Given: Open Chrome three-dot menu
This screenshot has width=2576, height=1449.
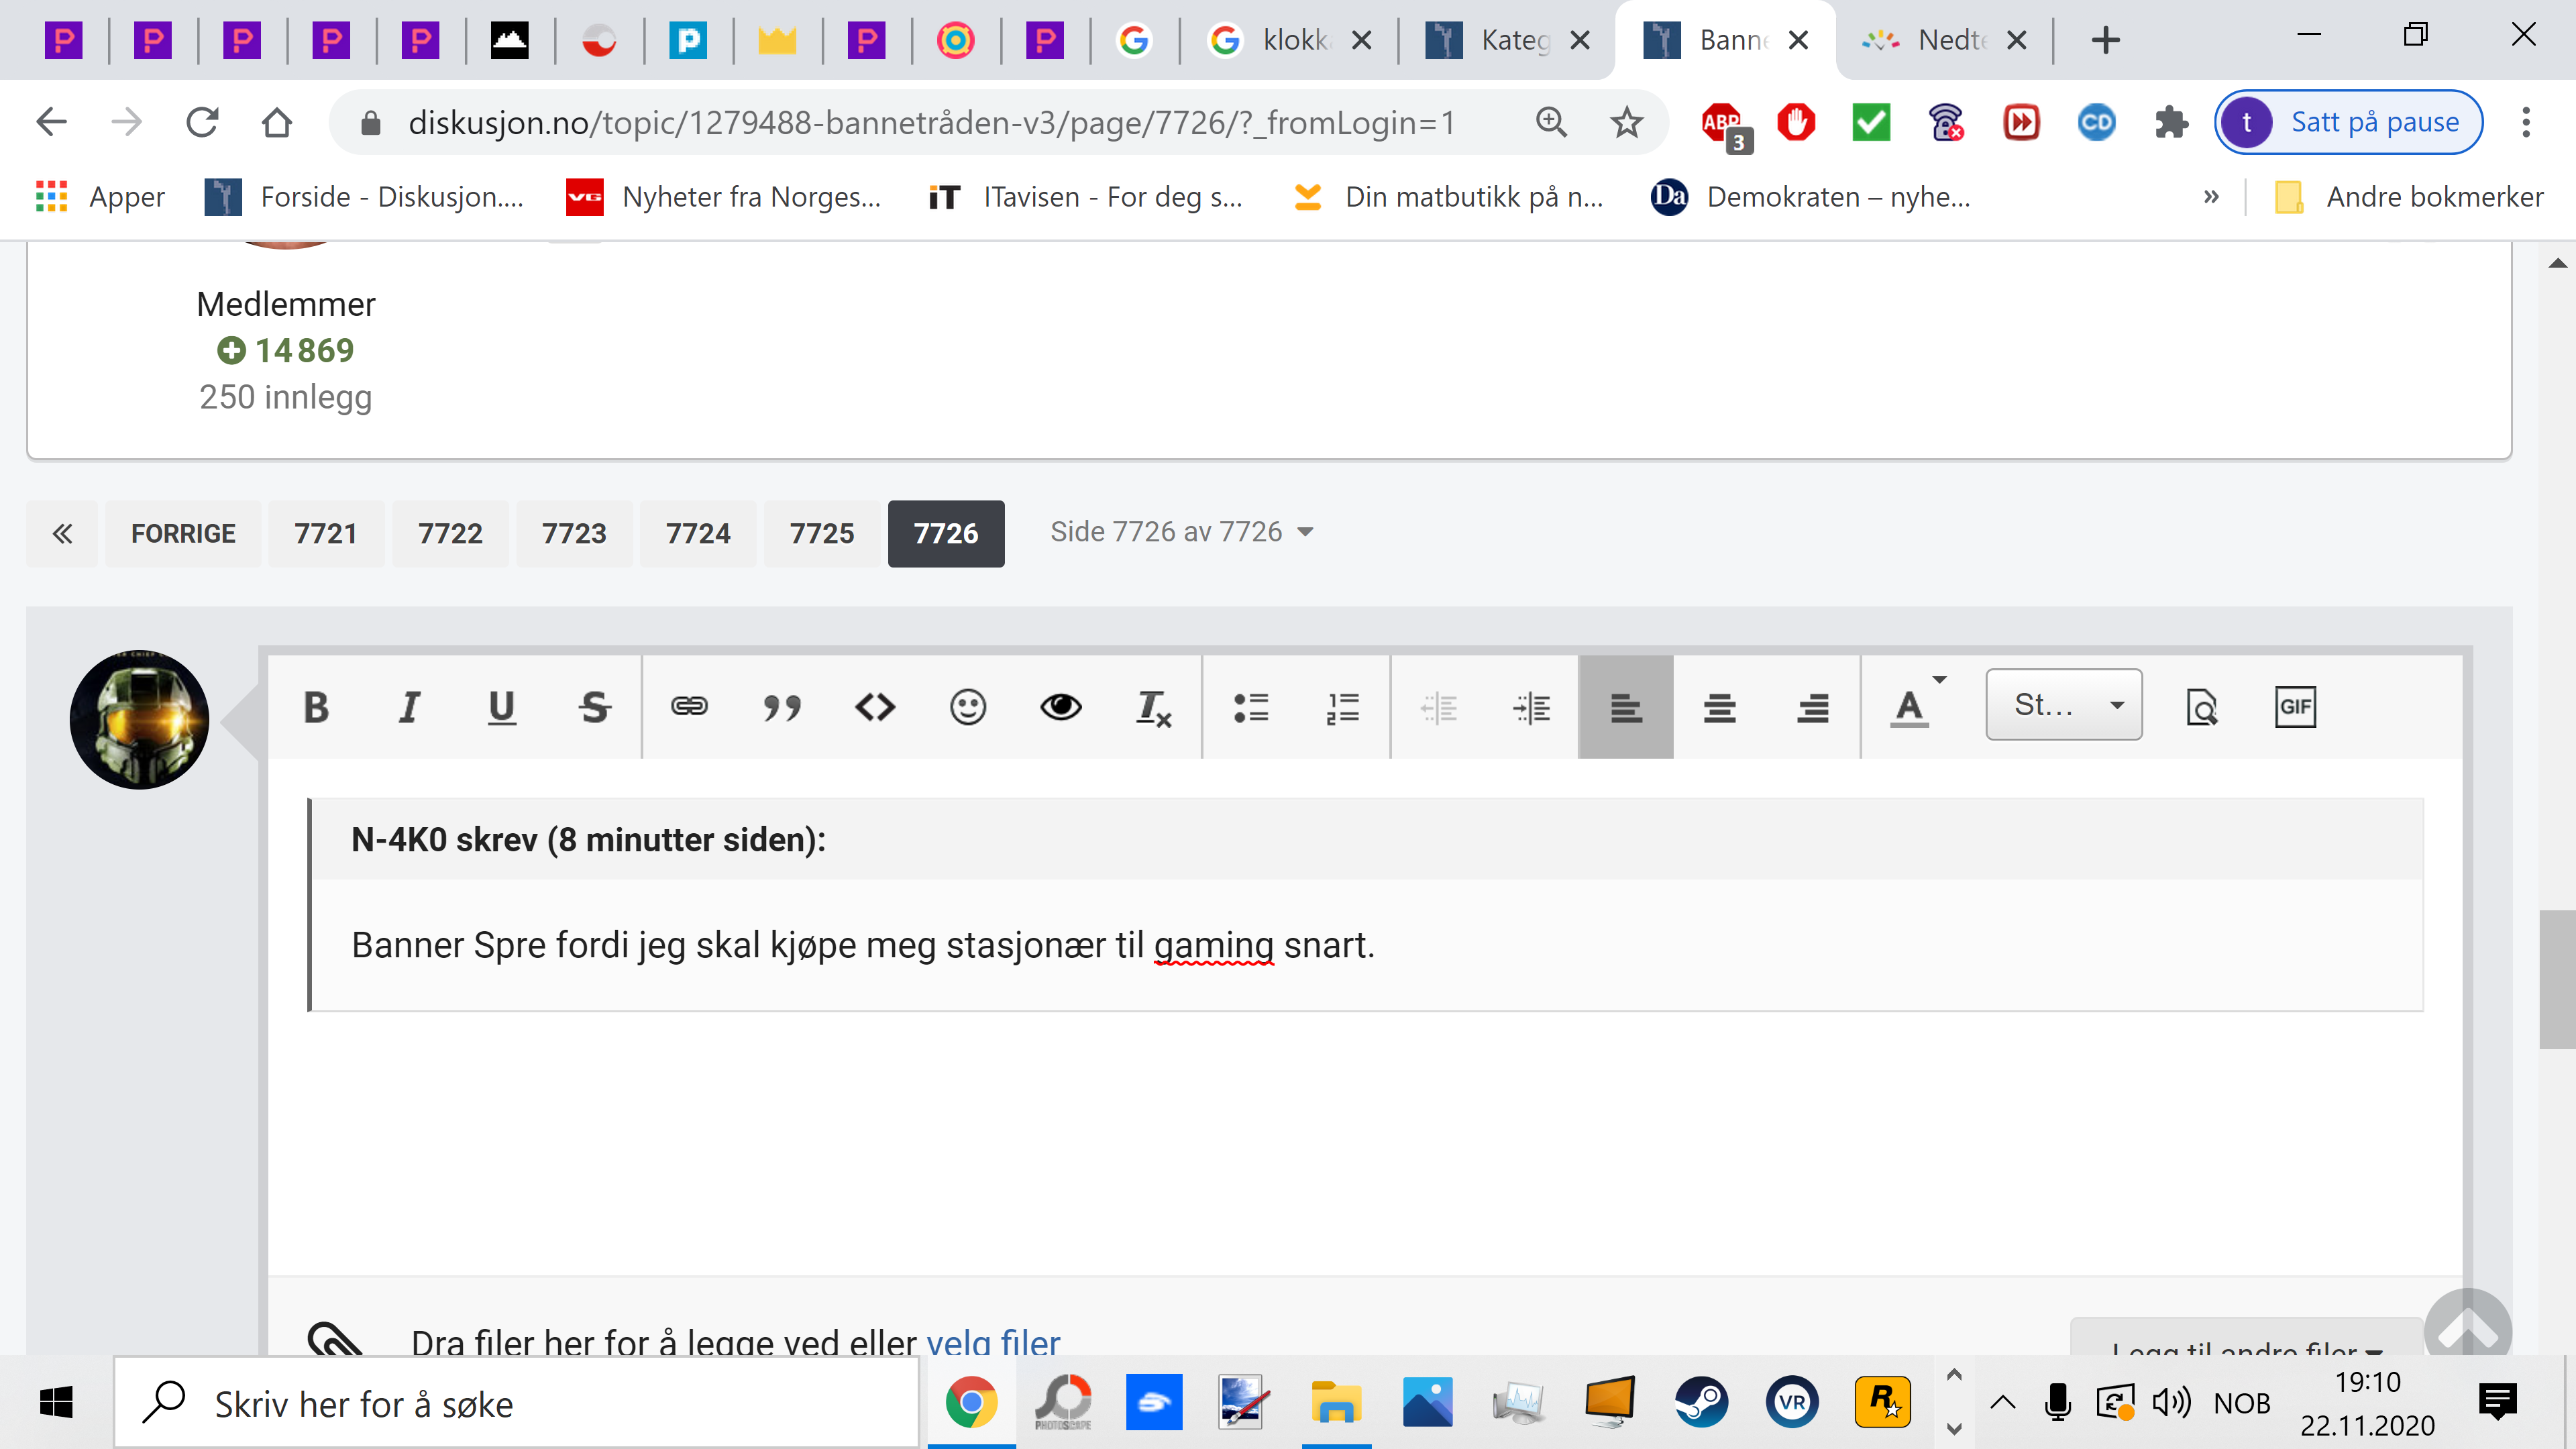Looking at the screenshot, I should pos(2526,122).
